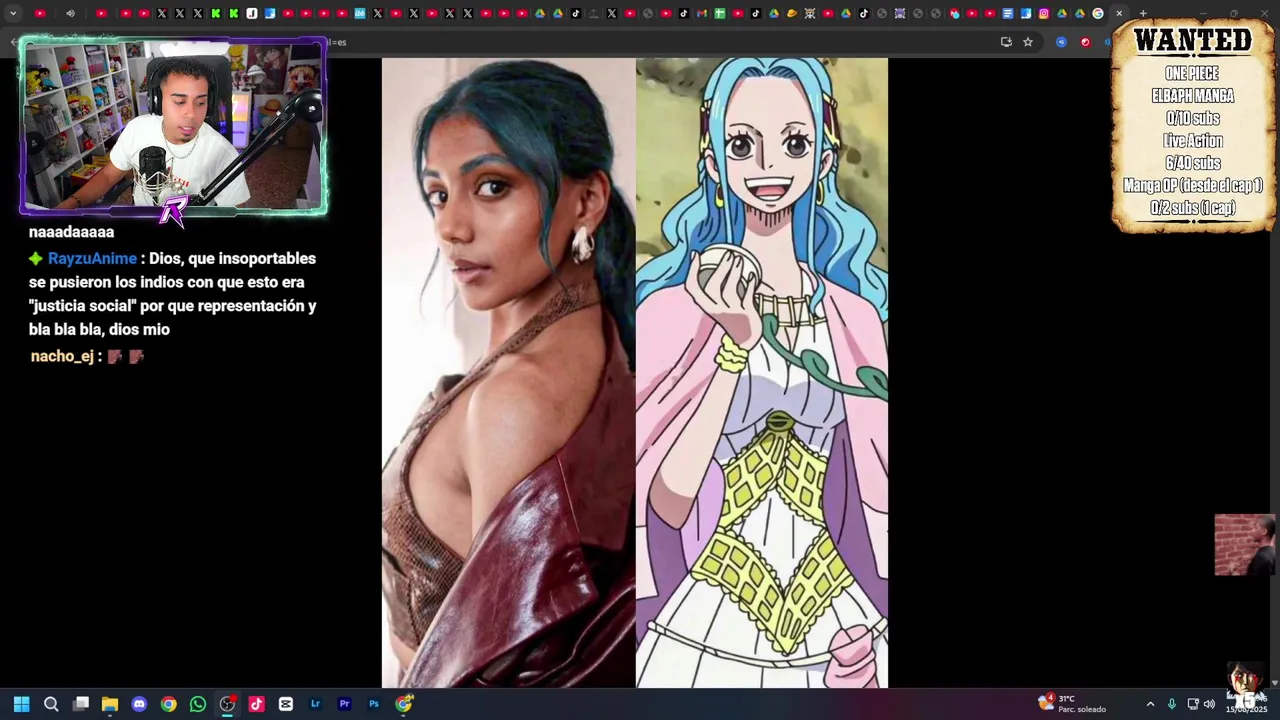Click the microphone tray icon

coord(1172,704)
